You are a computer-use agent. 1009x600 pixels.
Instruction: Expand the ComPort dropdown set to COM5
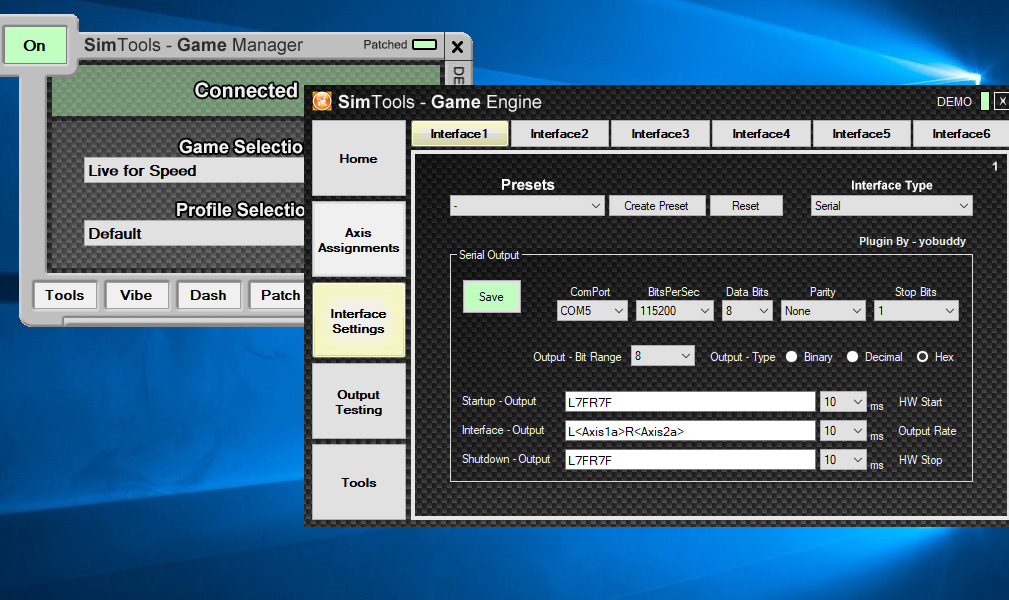pyautogui.click(x=591, y=311)
